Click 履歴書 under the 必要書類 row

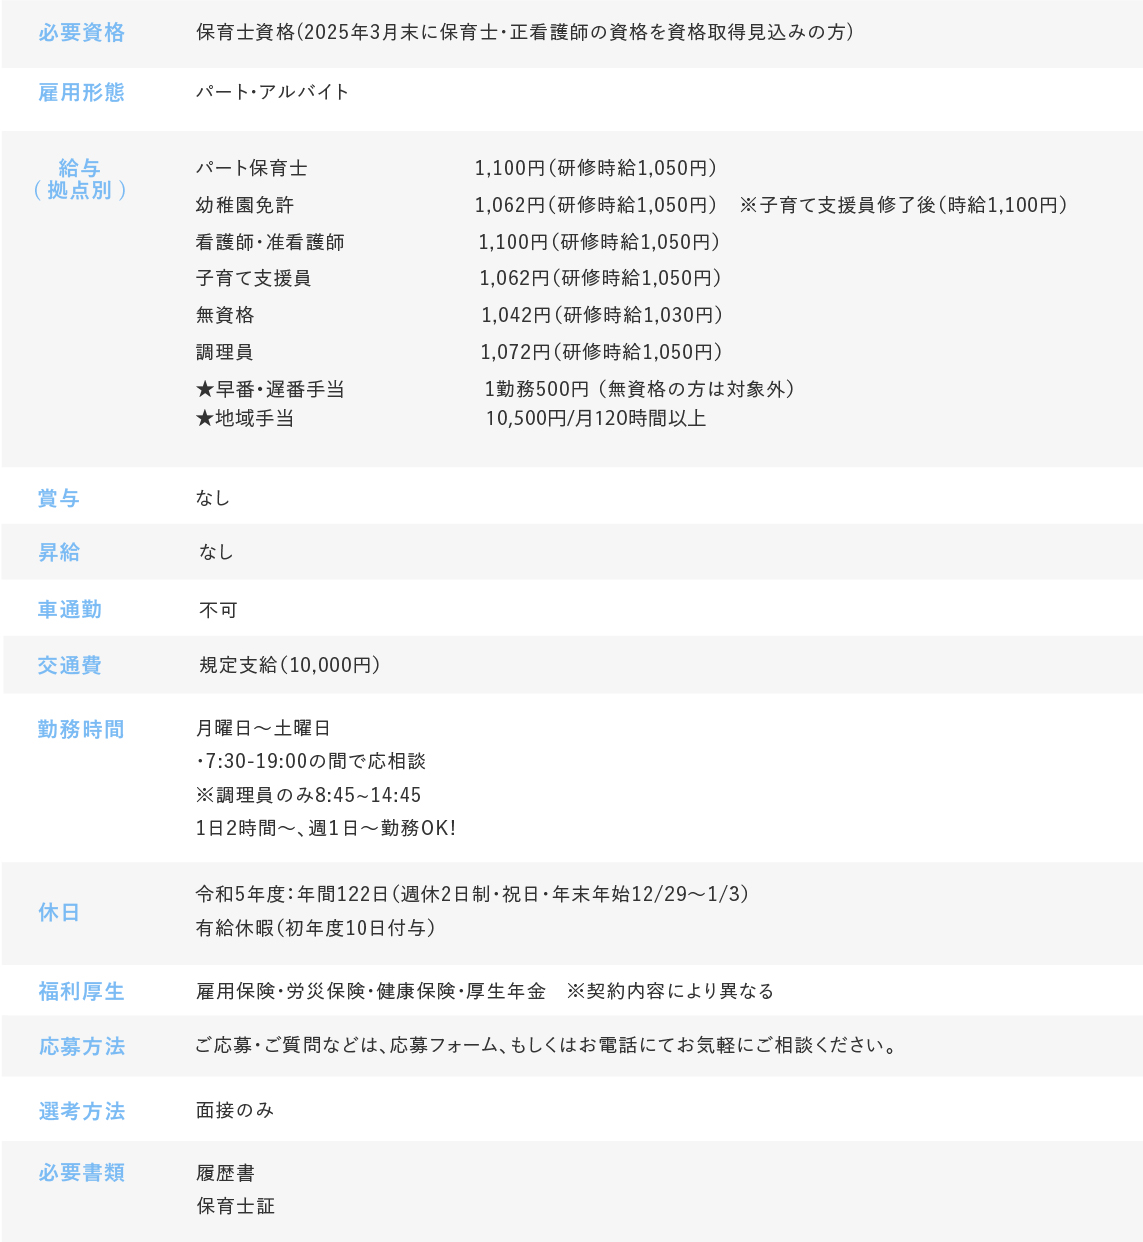(x=226, y=1172)
